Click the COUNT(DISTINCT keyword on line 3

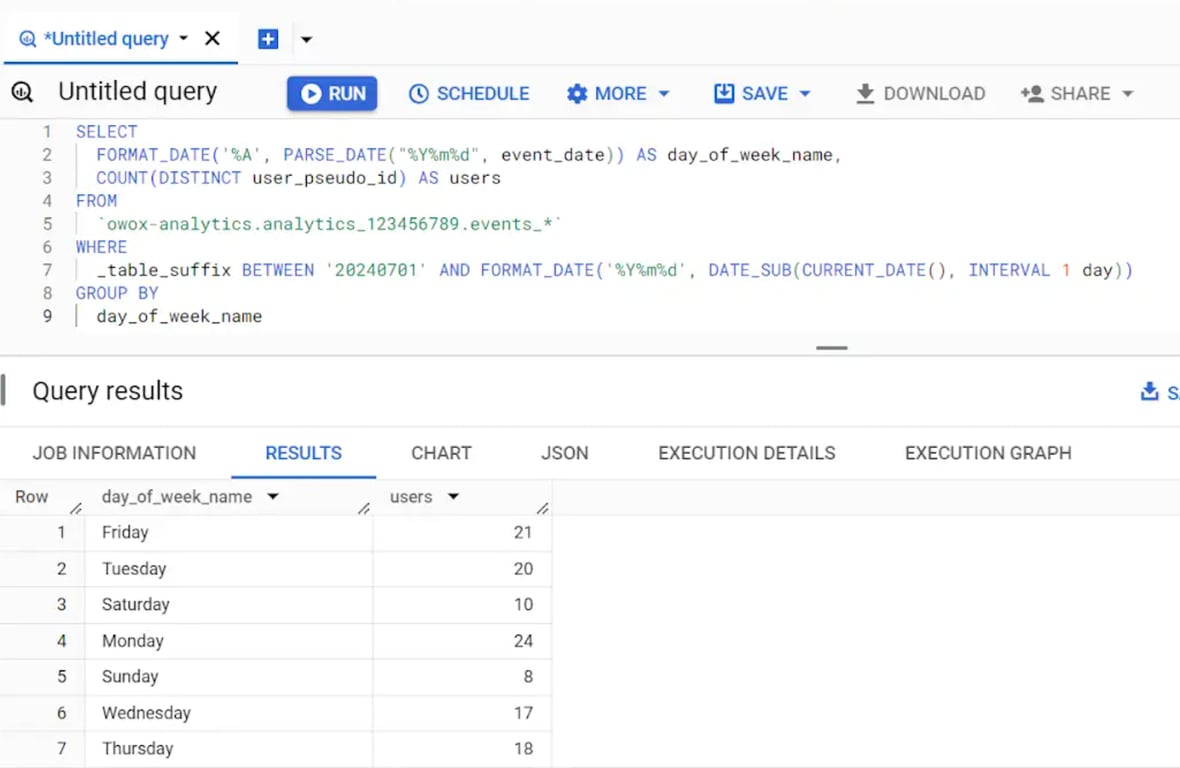click(x=169, y=178)
